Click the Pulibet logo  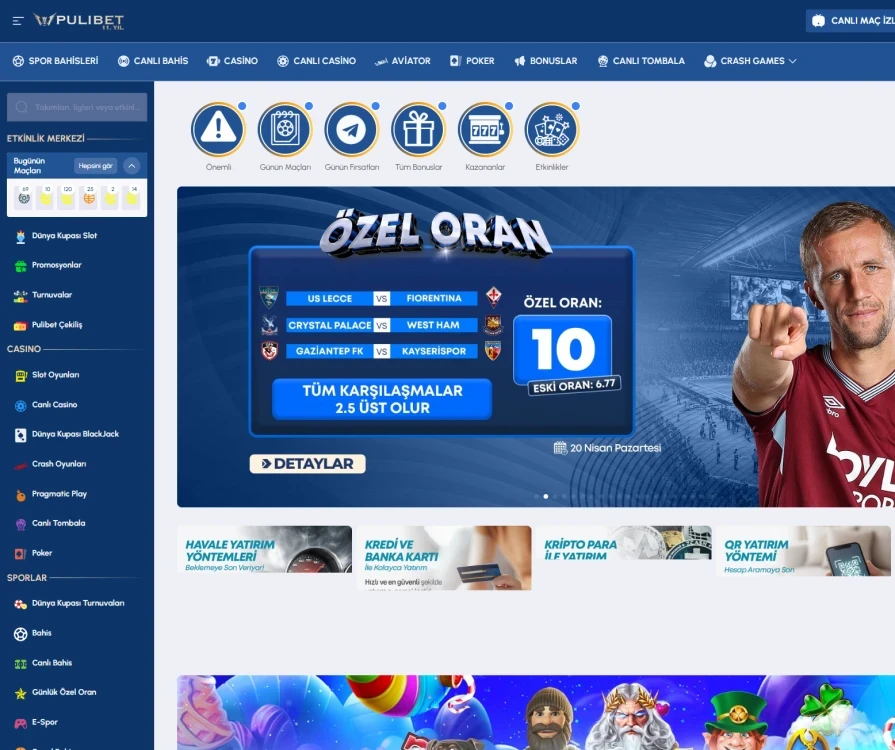click(x=78, y=21)
